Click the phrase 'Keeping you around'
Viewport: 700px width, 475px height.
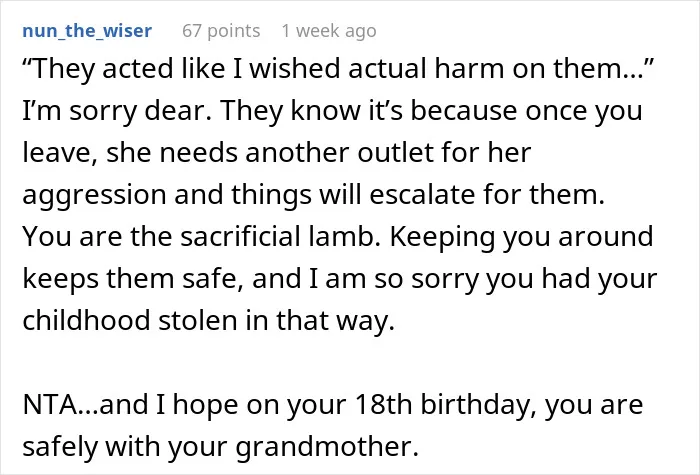tap(521, 237)
